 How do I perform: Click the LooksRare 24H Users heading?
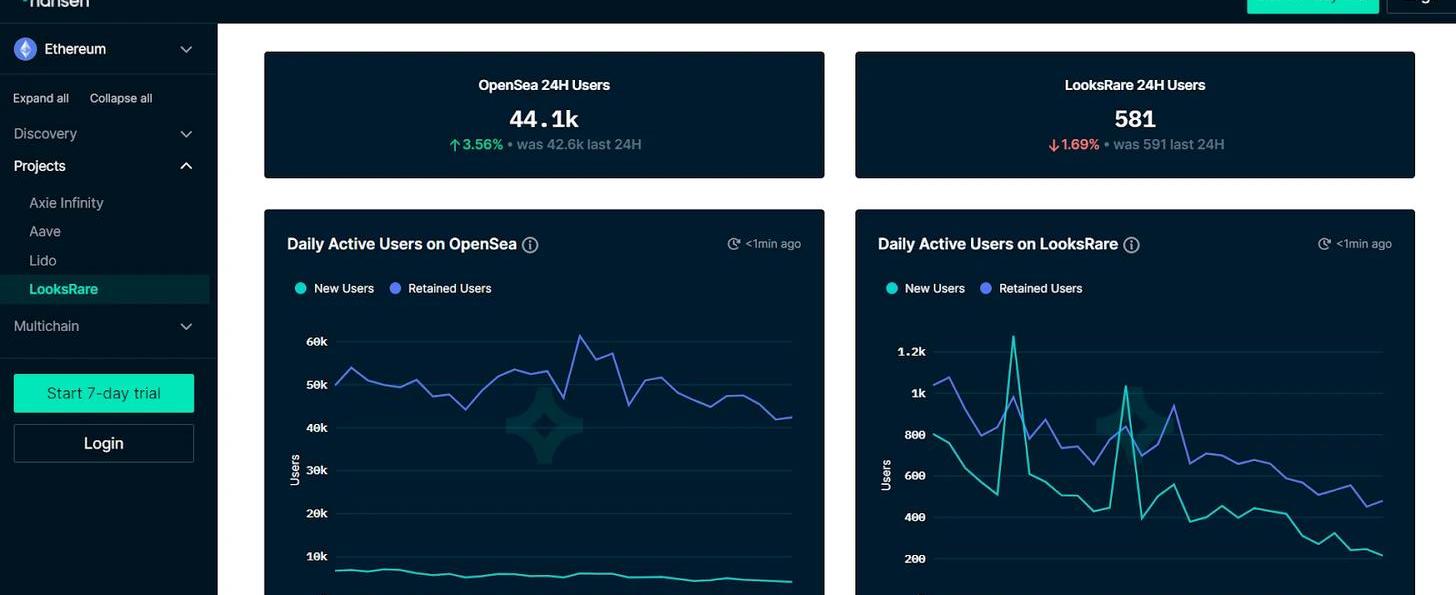1135,85
